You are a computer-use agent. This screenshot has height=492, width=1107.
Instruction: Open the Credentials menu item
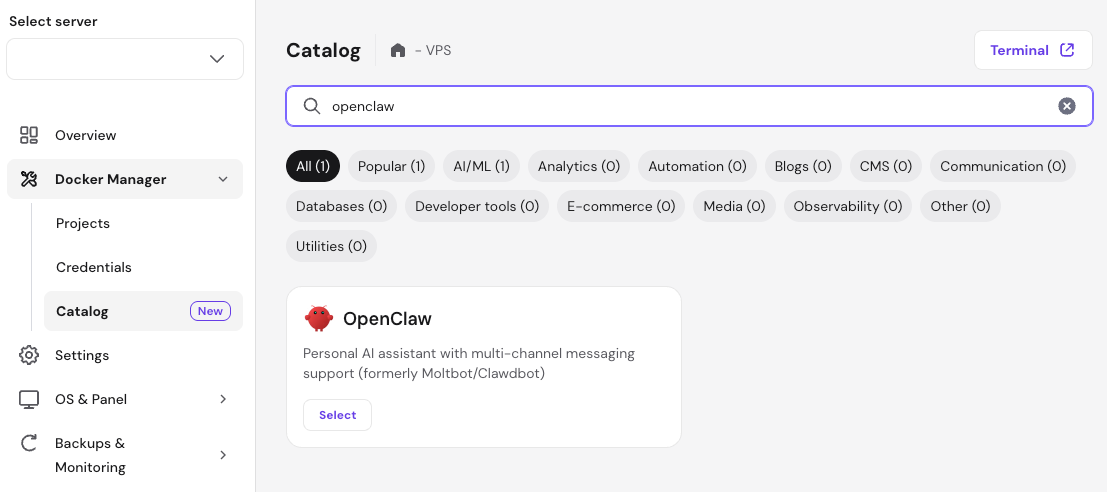[x=94, y=267]
